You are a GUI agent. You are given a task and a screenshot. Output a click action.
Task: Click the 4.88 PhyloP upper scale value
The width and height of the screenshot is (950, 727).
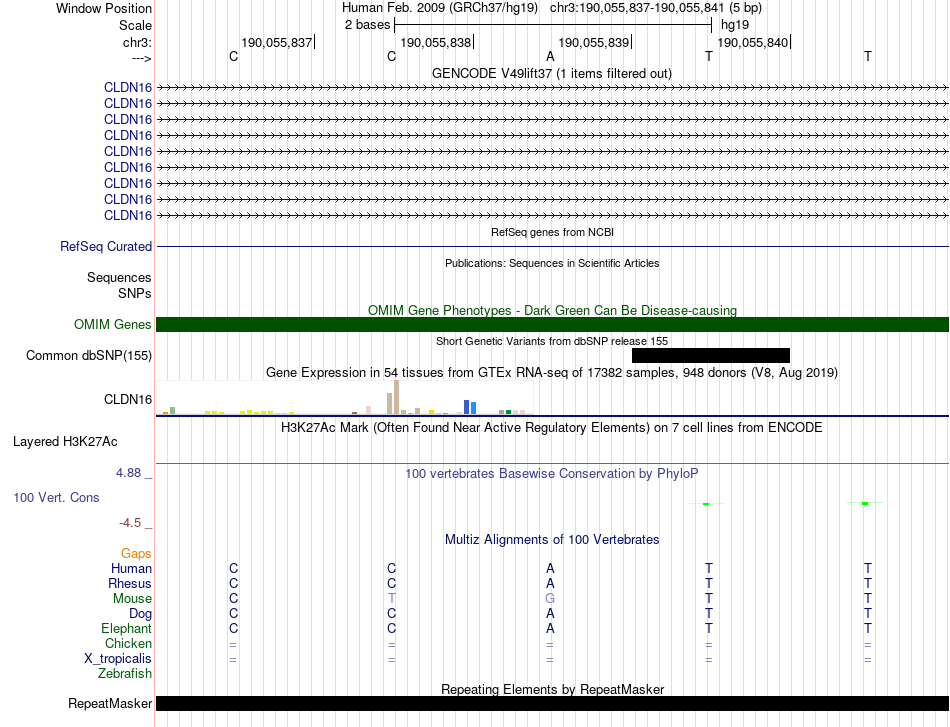[128, 473]
